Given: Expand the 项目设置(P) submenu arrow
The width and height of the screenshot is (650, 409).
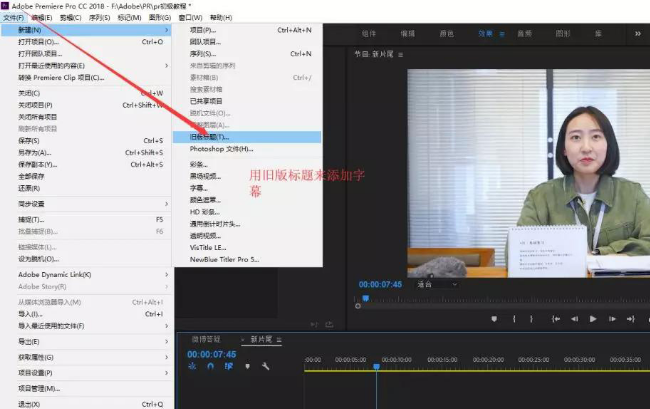Looking at the screenshot, I should click(x=166, y=373).
